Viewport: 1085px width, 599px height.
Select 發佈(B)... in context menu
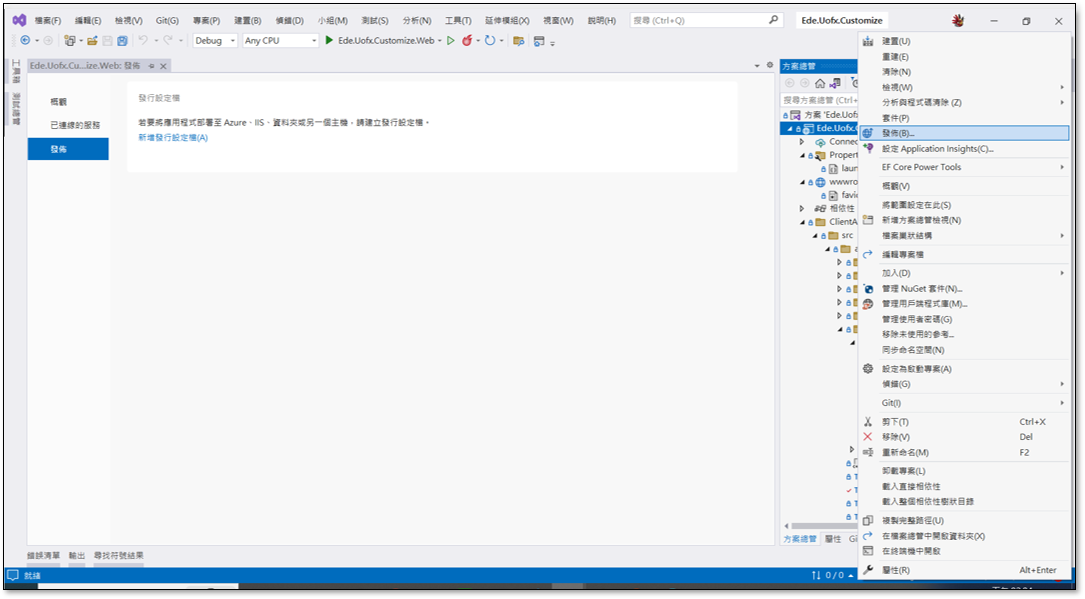[x=964, y=133]
